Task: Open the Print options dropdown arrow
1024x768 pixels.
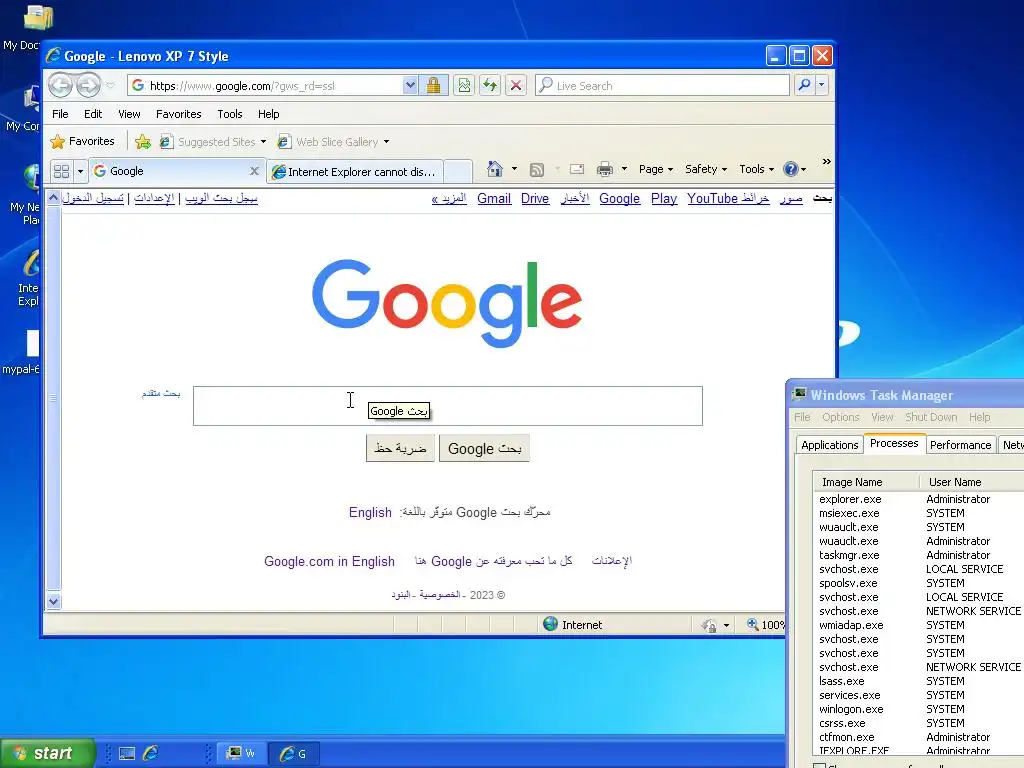Action: tap(624, 169)
